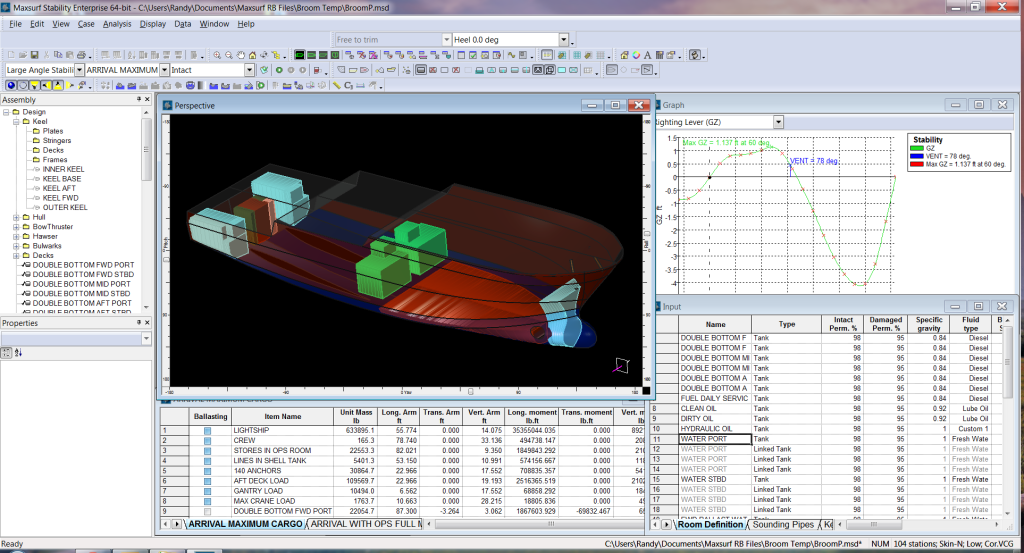1024x553 pixels.
Task: Open the File menu
Action: [x=16, y=24]
